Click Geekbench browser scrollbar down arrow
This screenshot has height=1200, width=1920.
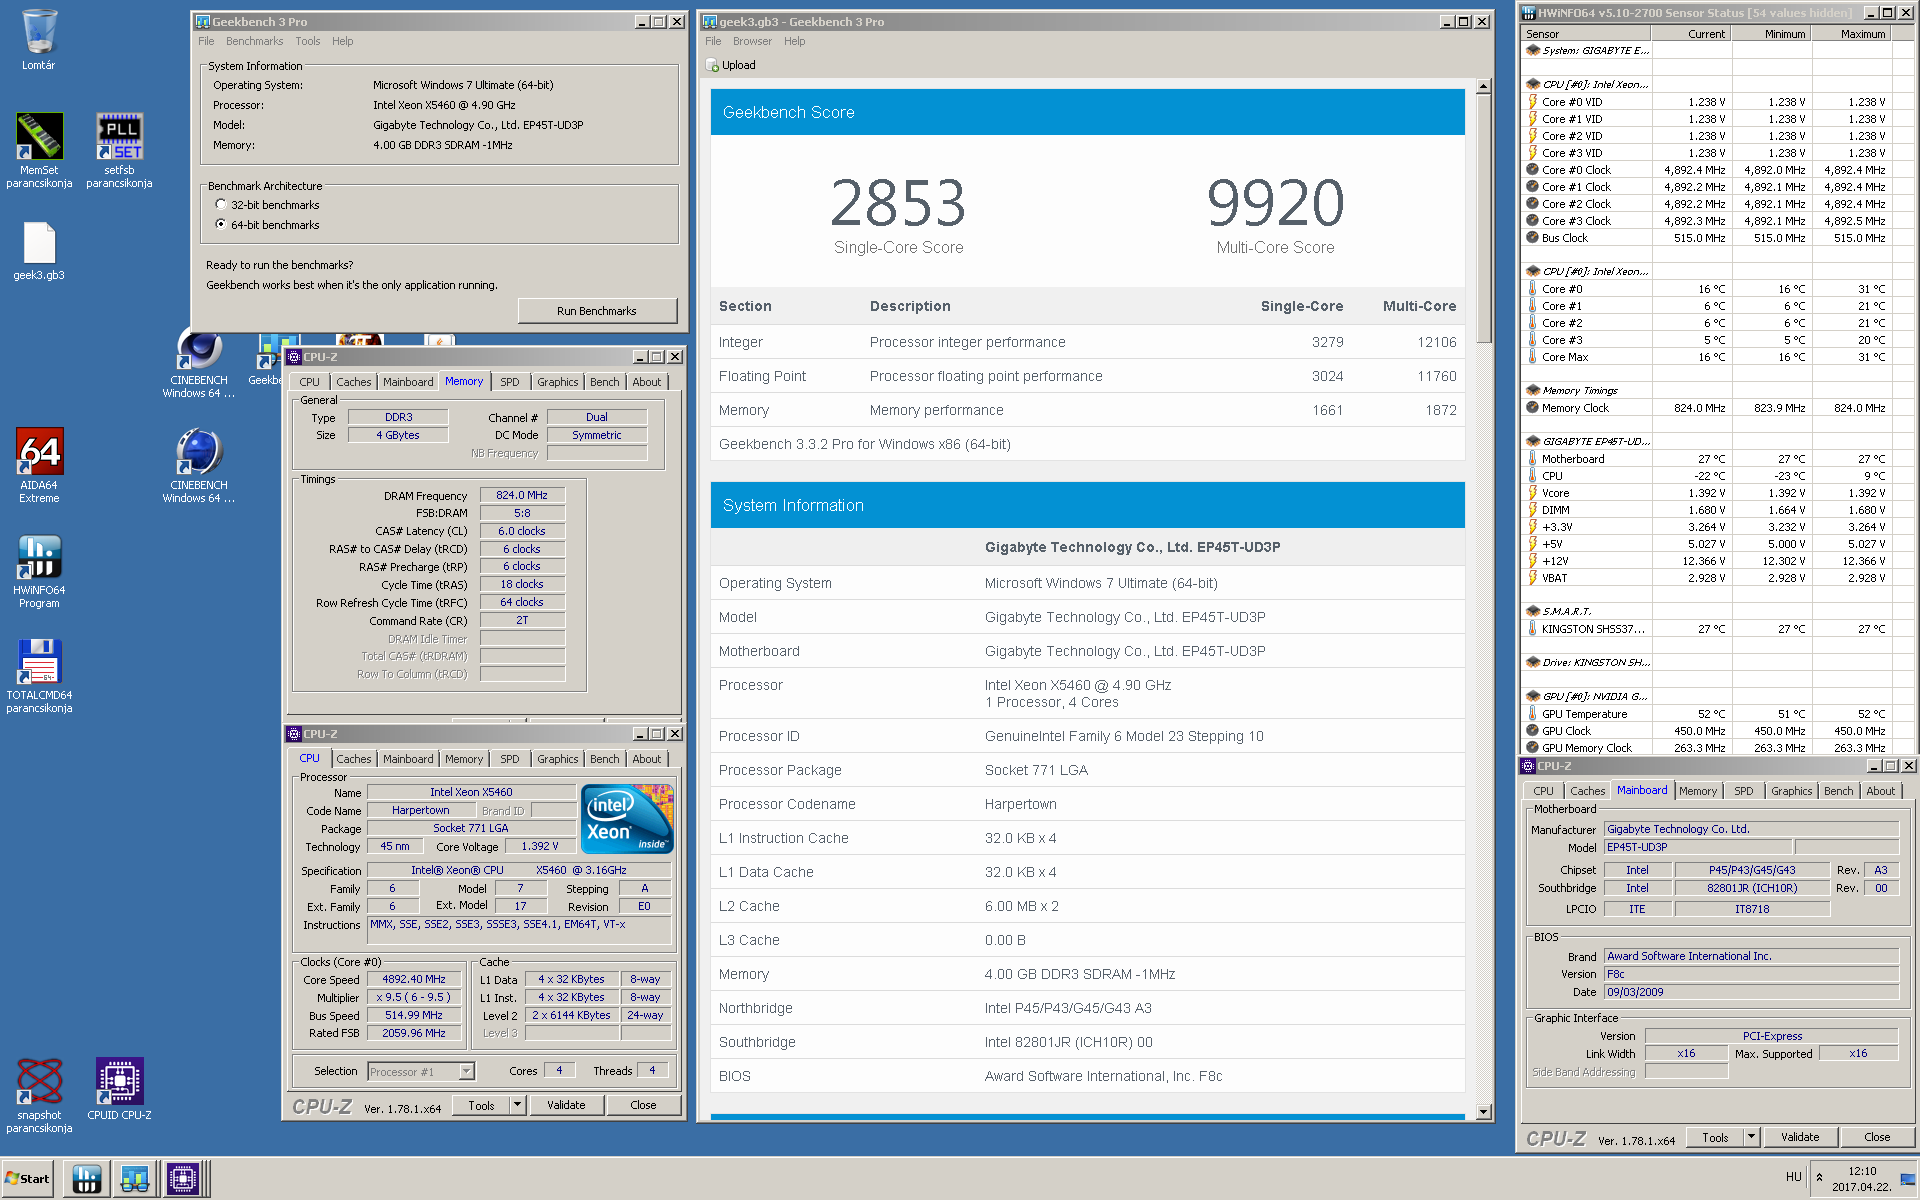(1484, 1111)
